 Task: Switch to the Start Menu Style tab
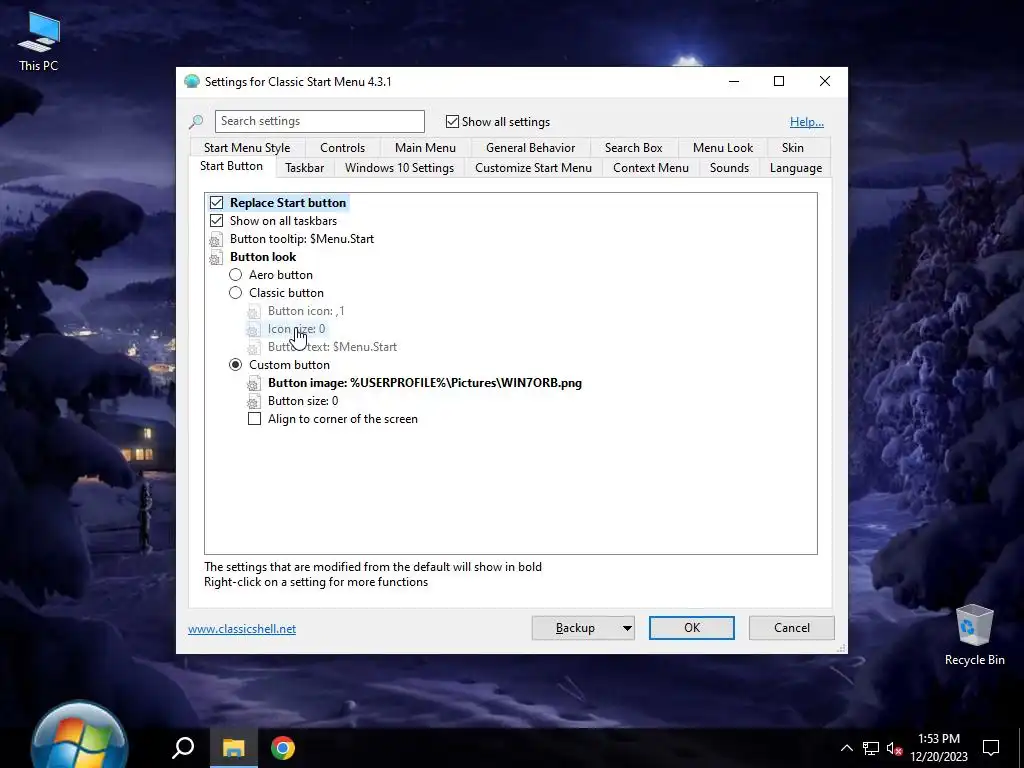pyautogui.click(x=247, y=148)
